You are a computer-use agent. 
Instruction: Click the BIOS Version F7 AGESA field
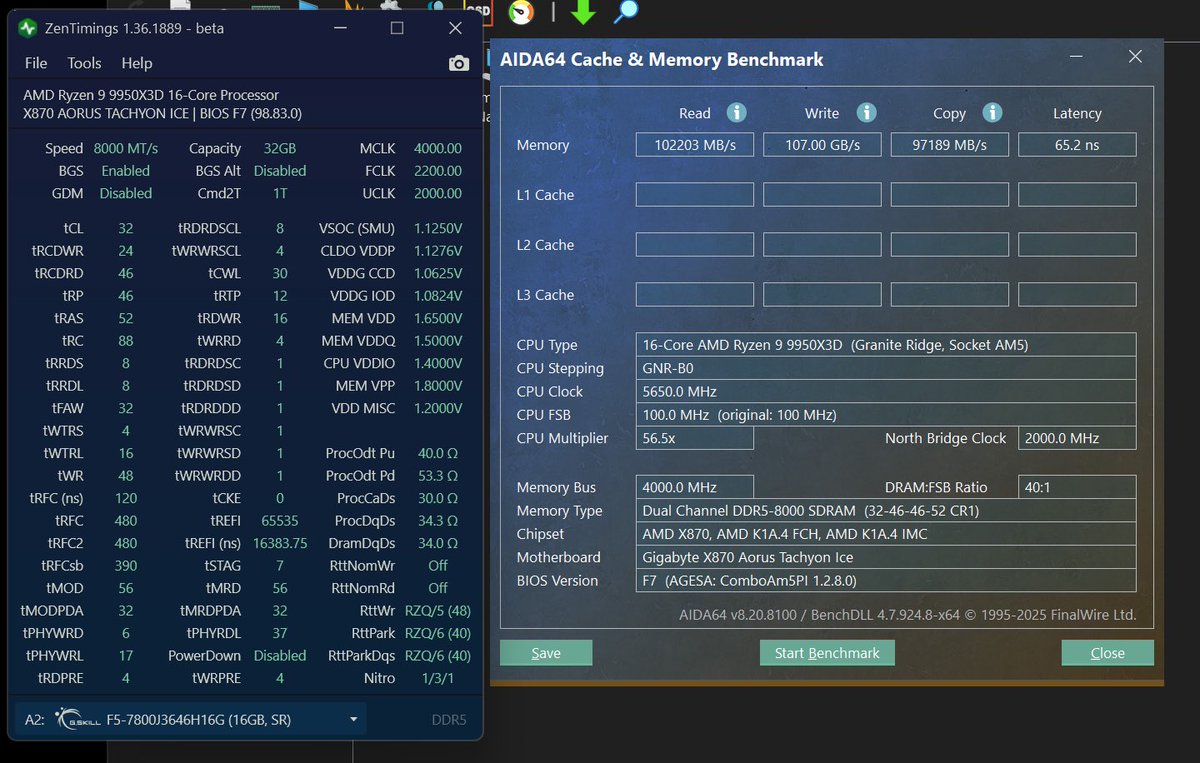point(886,580)
